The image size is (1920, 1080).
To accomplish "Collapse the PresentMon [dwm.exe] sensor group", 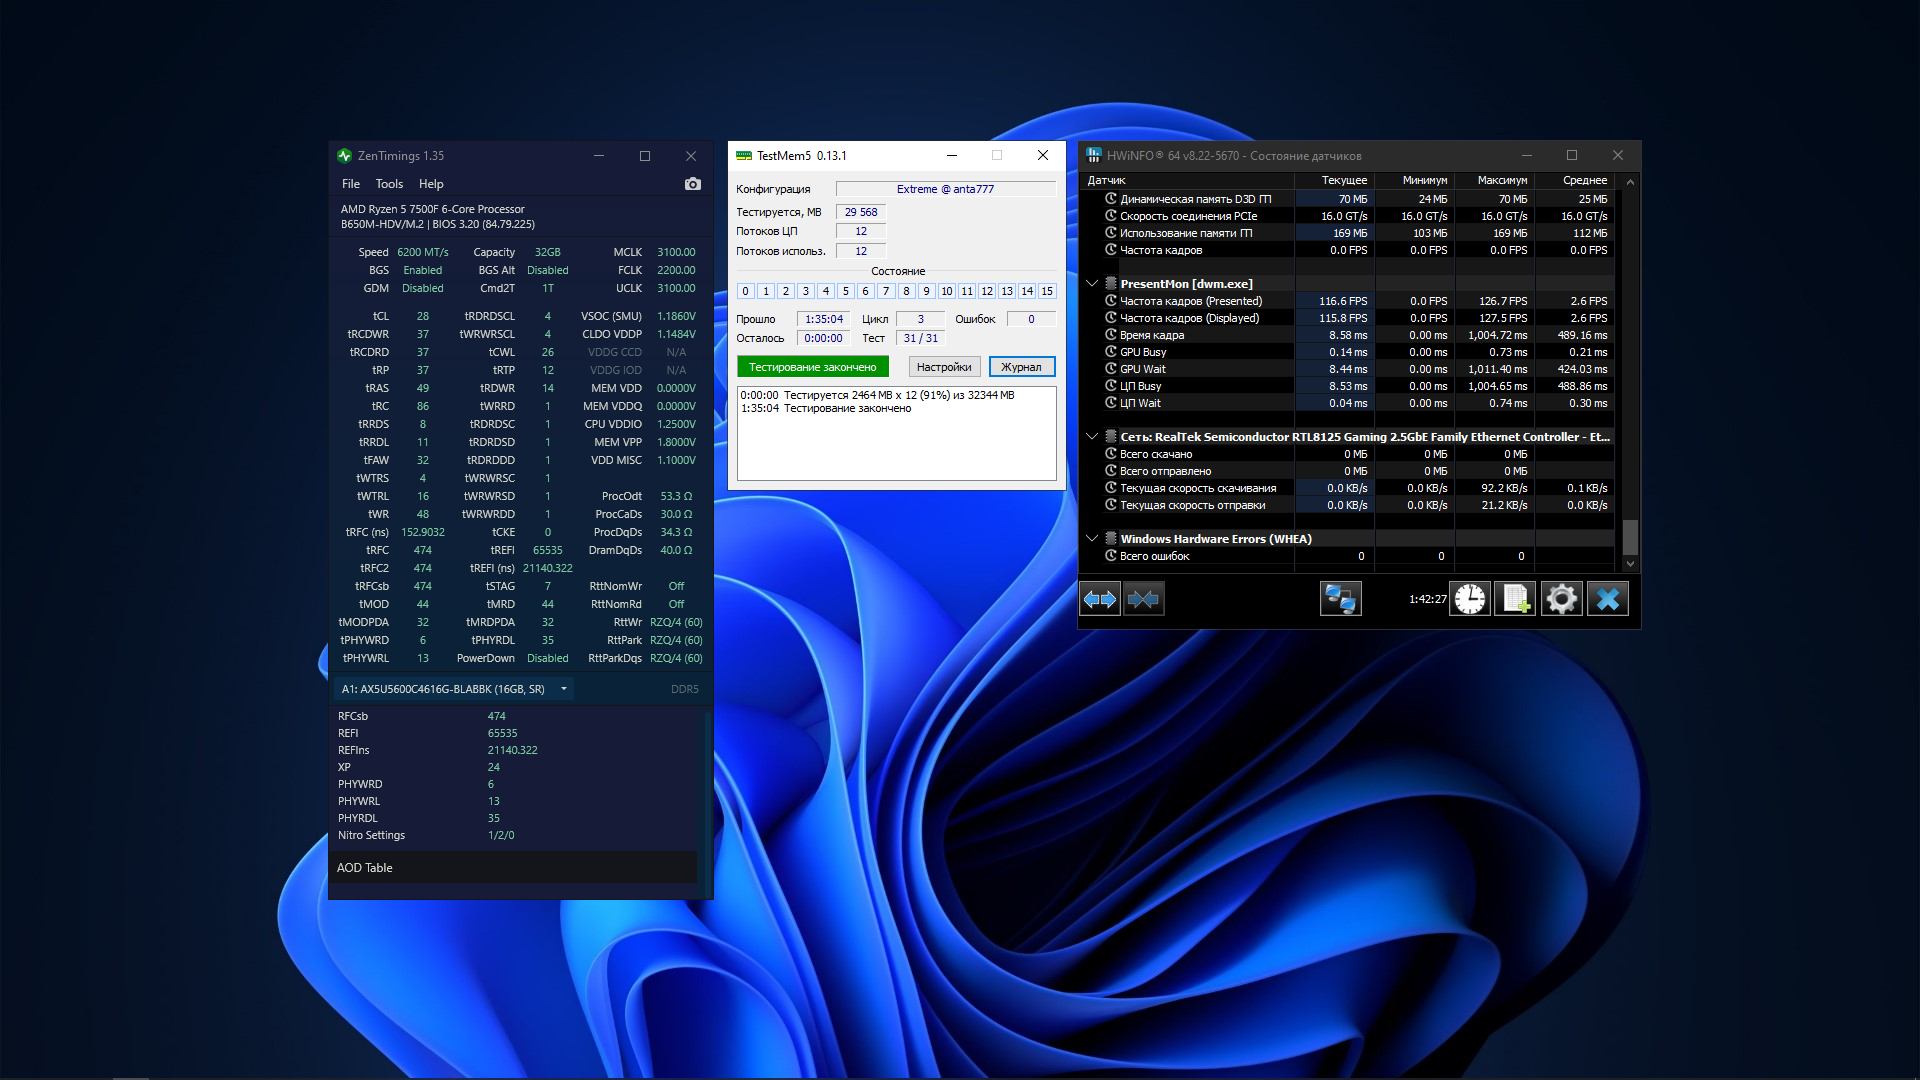I will click(1092, 284).
